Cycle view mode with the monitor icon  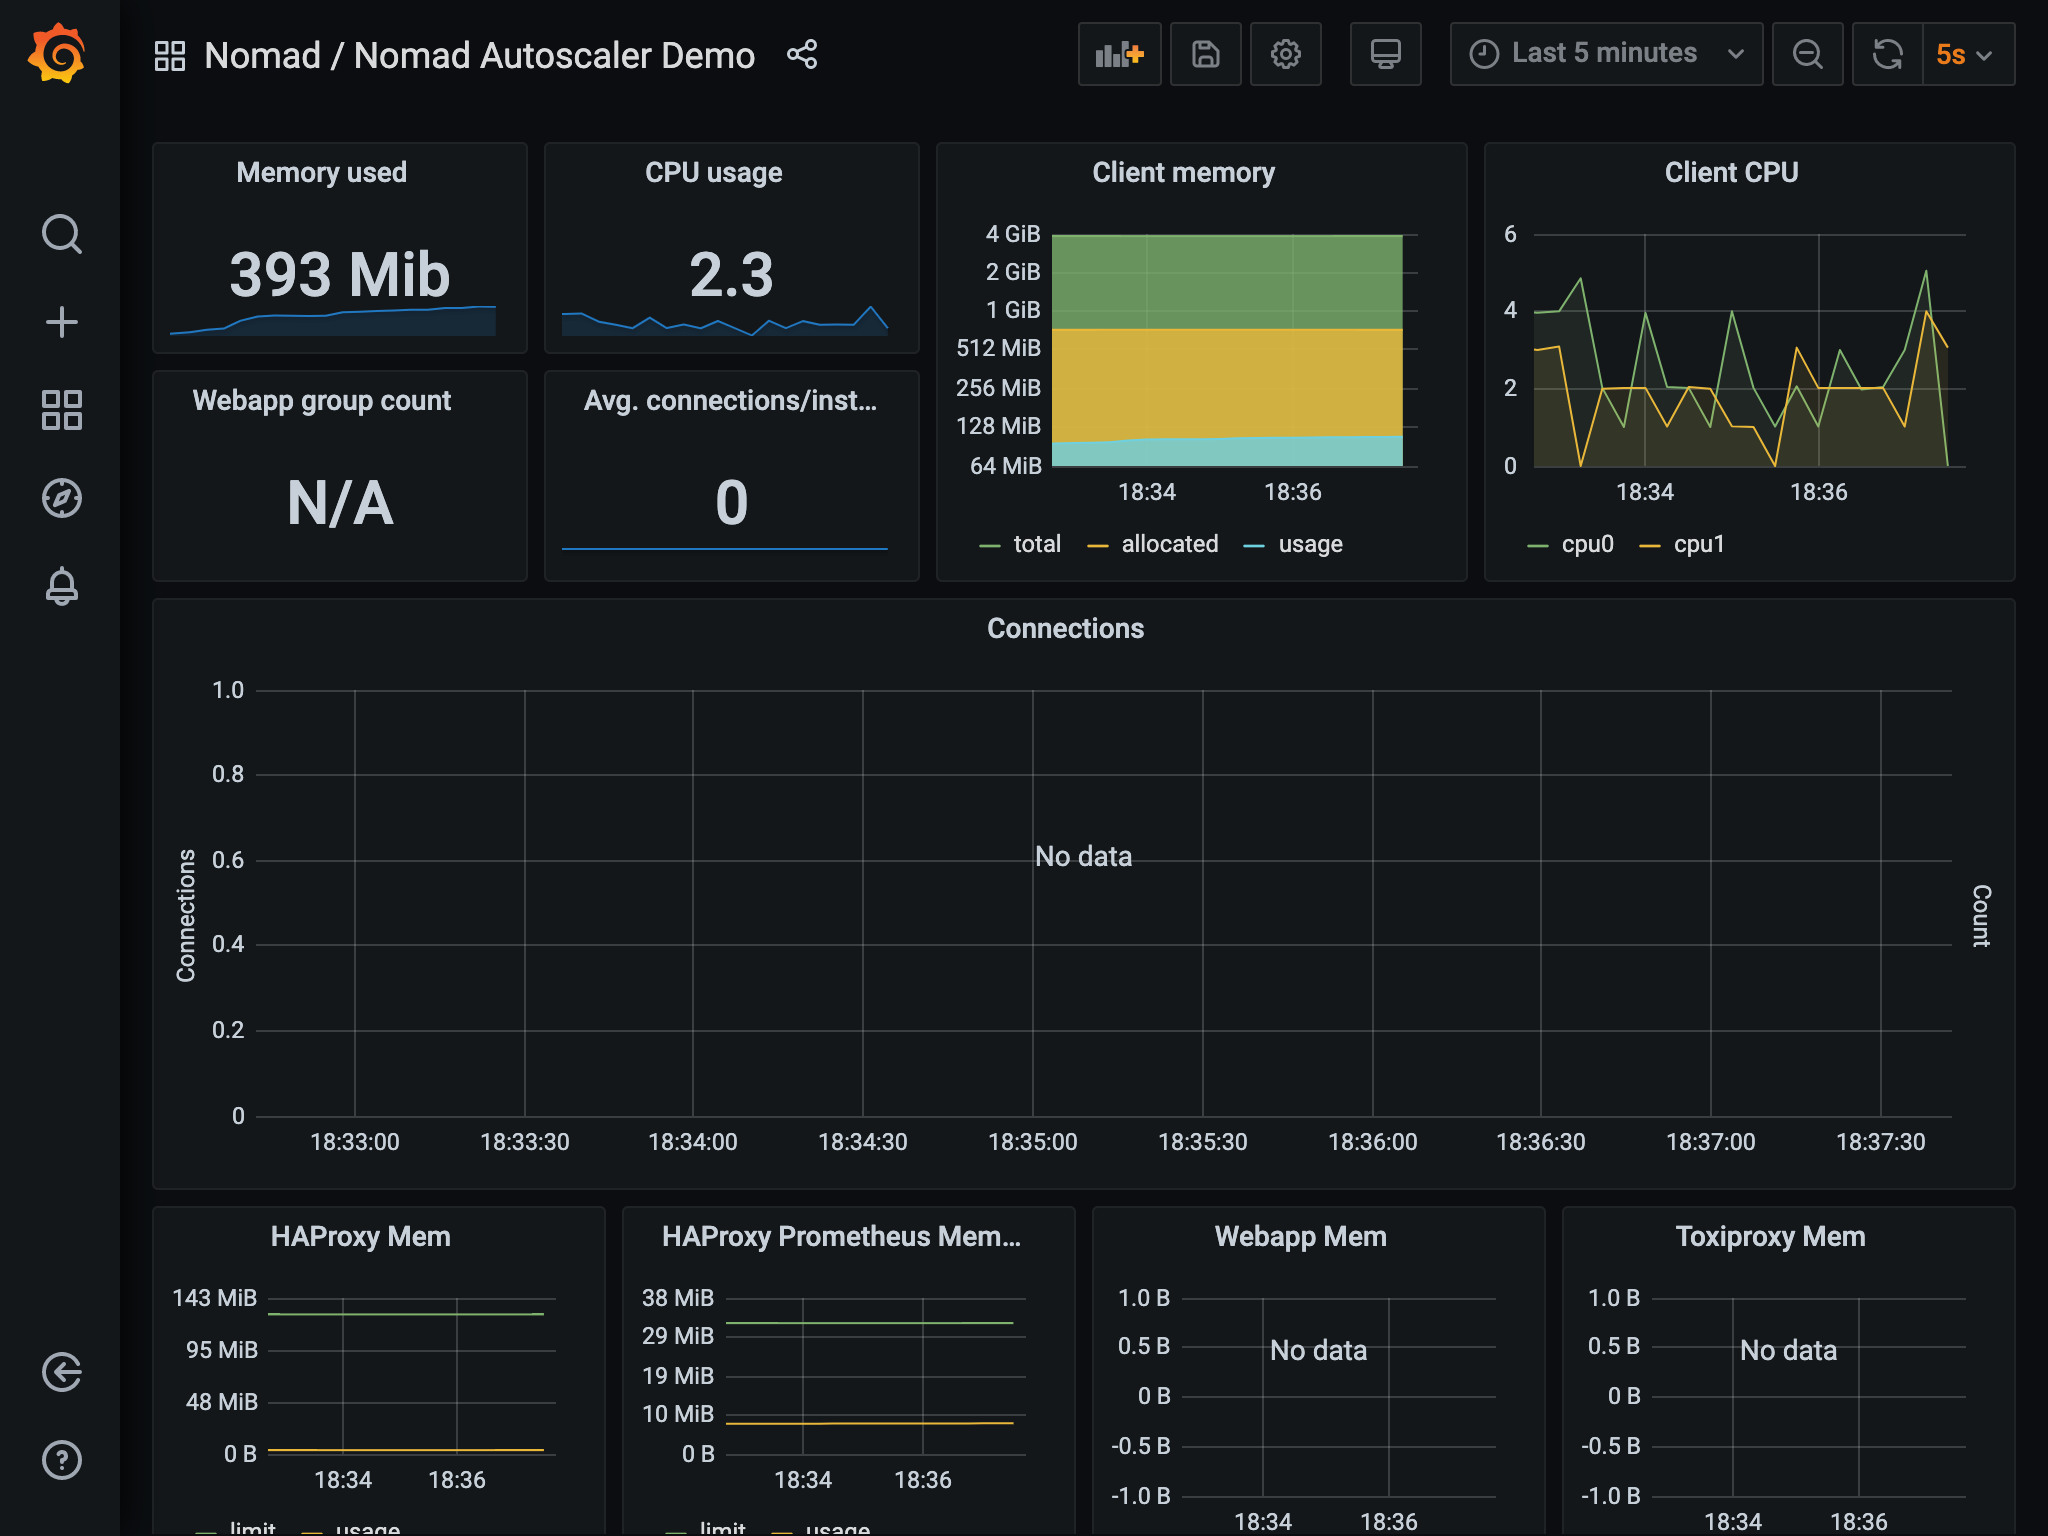click(x=1385, y=54)
